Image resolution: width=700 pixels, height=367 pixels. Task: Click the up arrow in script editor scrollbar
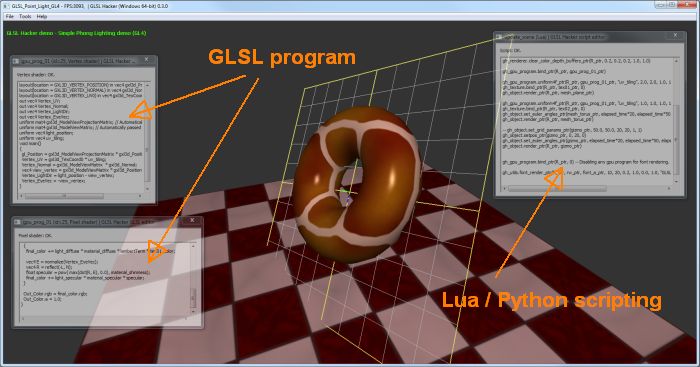676,60
